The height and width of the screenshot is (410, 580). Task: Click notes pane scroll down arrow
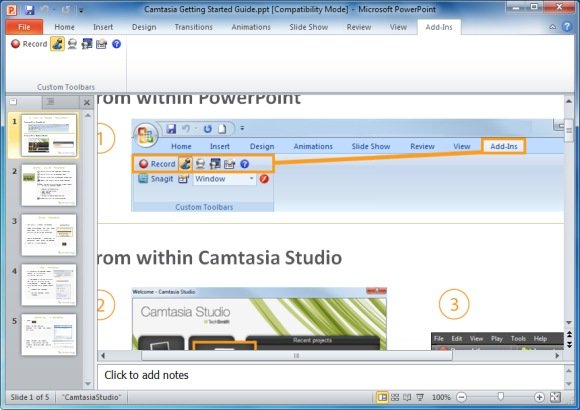click(569, 384)
